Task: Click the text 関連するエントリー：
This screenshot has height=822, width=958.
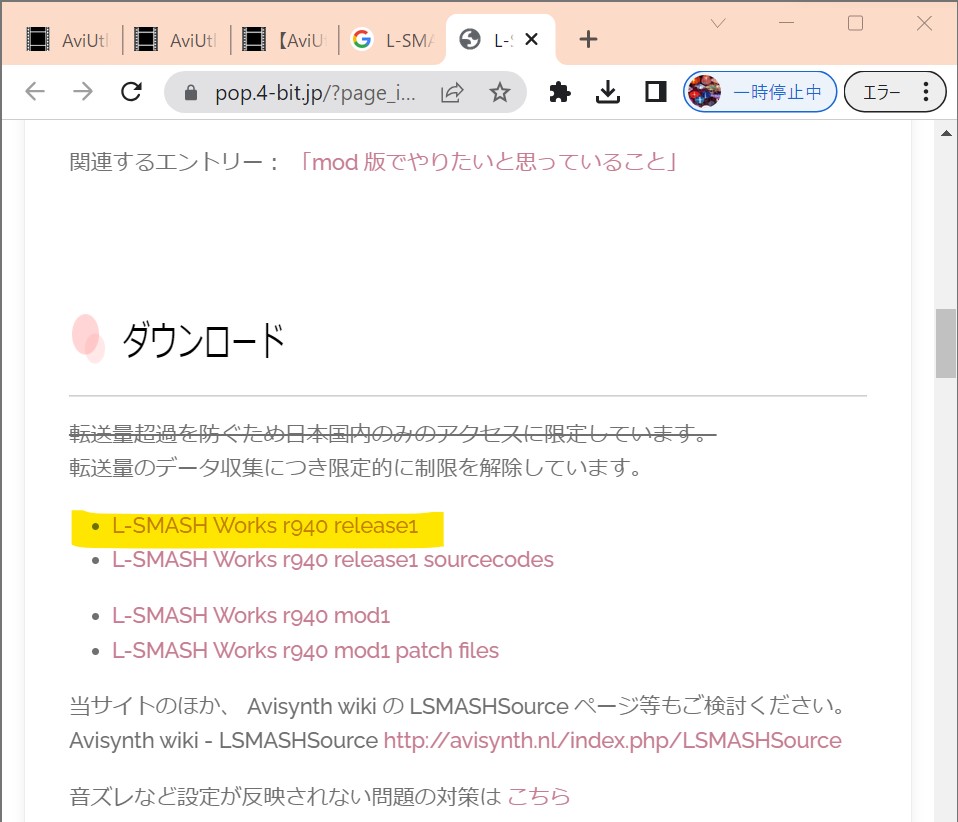Action: click(x=175, y=162)
